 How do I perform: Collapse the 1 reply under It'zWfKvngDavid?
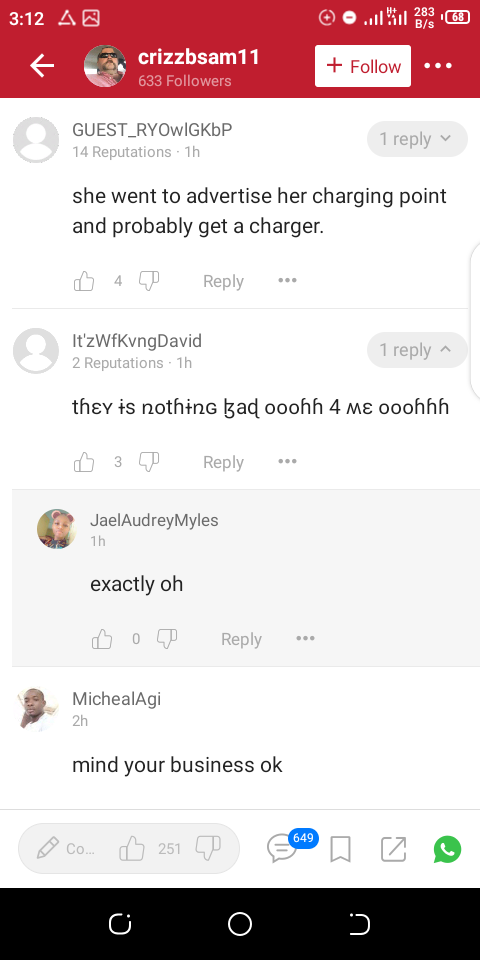click(x=417, y=350)
